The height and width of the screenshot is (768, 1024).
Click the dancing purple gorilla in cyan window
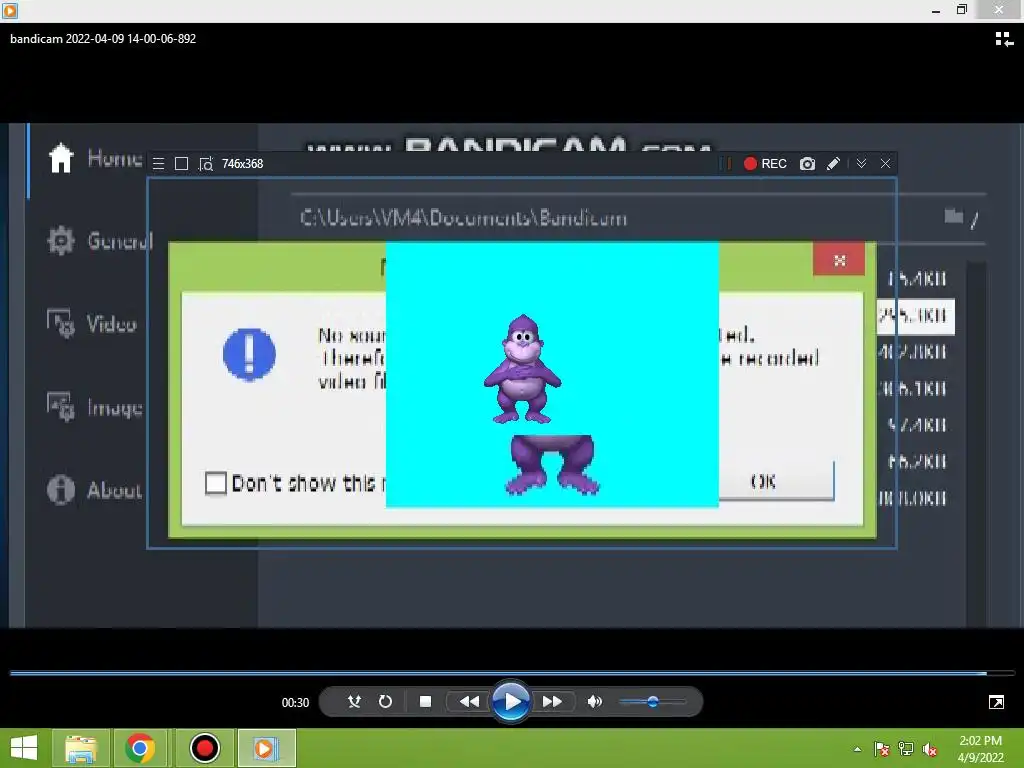tap(522, 369)
